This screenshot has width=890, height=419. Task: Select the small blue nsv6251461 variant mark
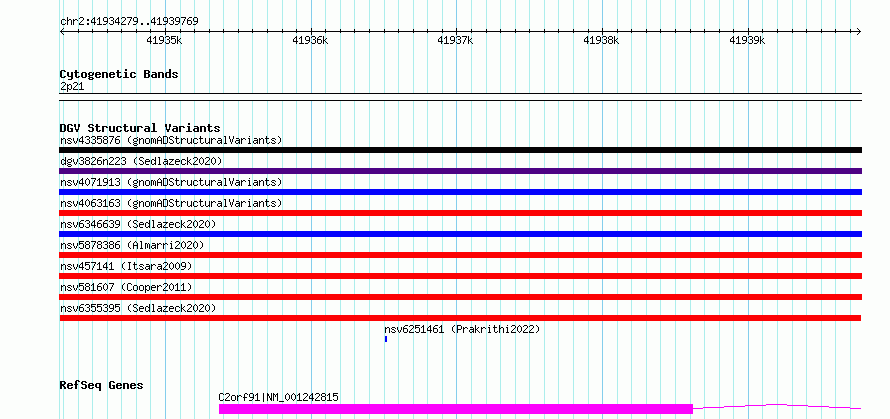coord(386,339)
